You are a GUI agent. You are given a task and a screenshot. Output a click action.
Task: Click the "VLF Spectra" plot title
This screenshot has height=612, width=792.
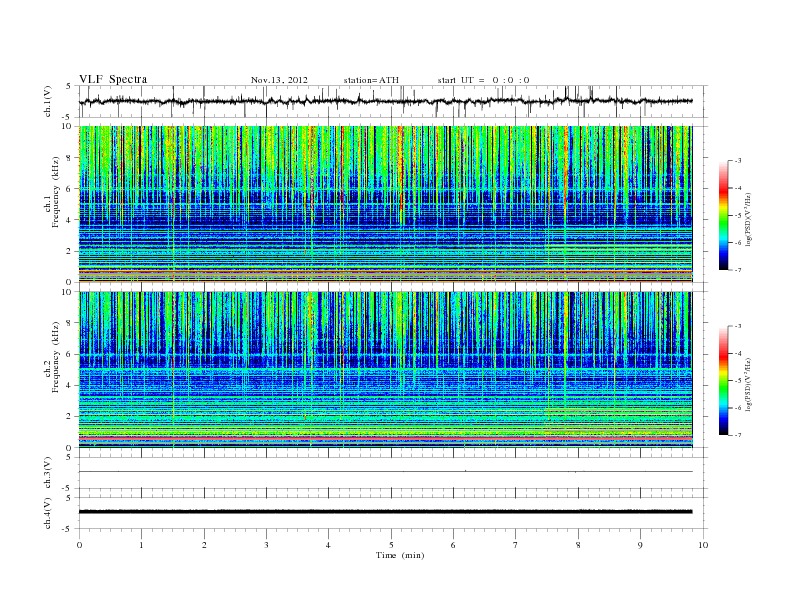click(x=113, y=79)
